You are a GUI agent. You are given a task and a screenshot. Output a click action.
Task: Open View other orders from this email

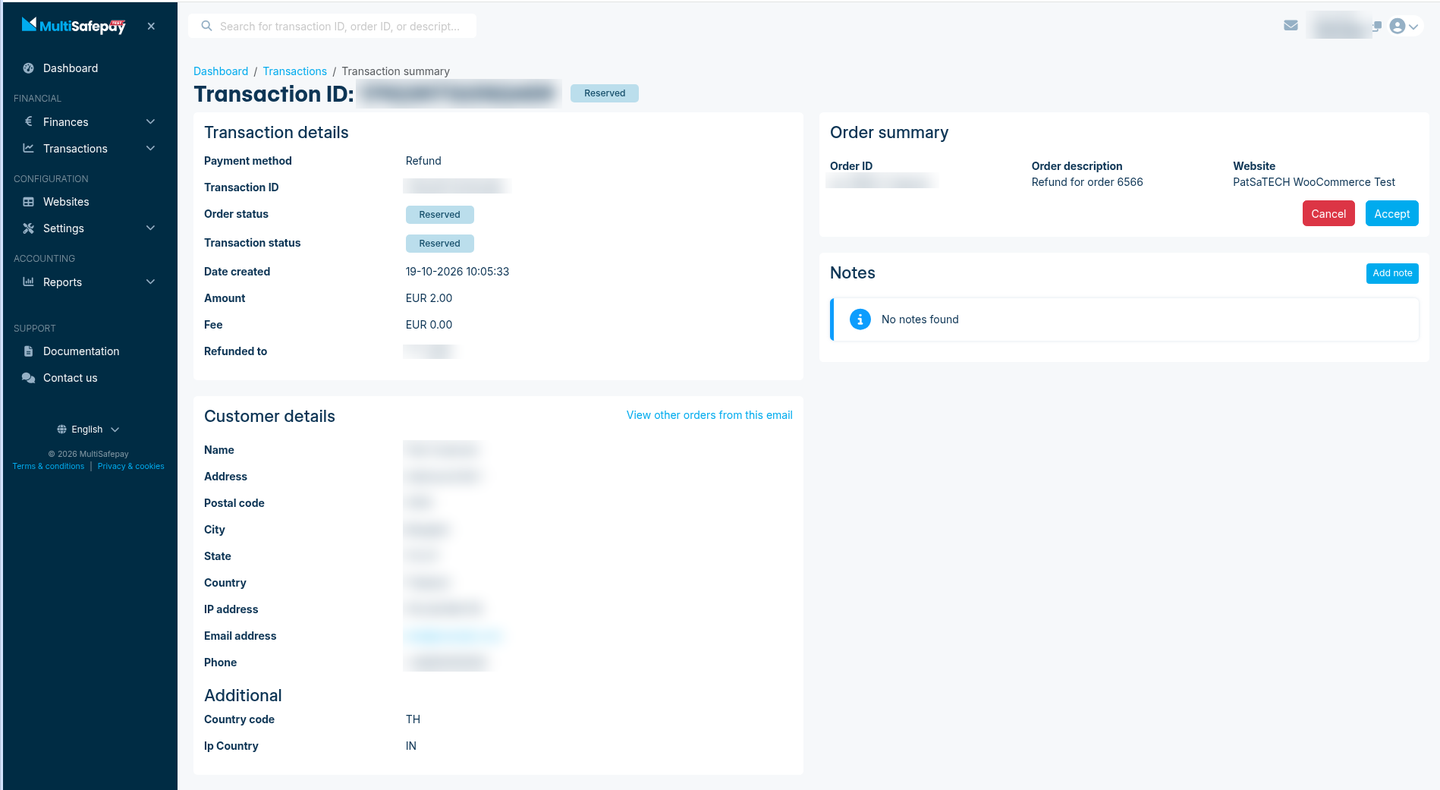[x=709, y=415]
